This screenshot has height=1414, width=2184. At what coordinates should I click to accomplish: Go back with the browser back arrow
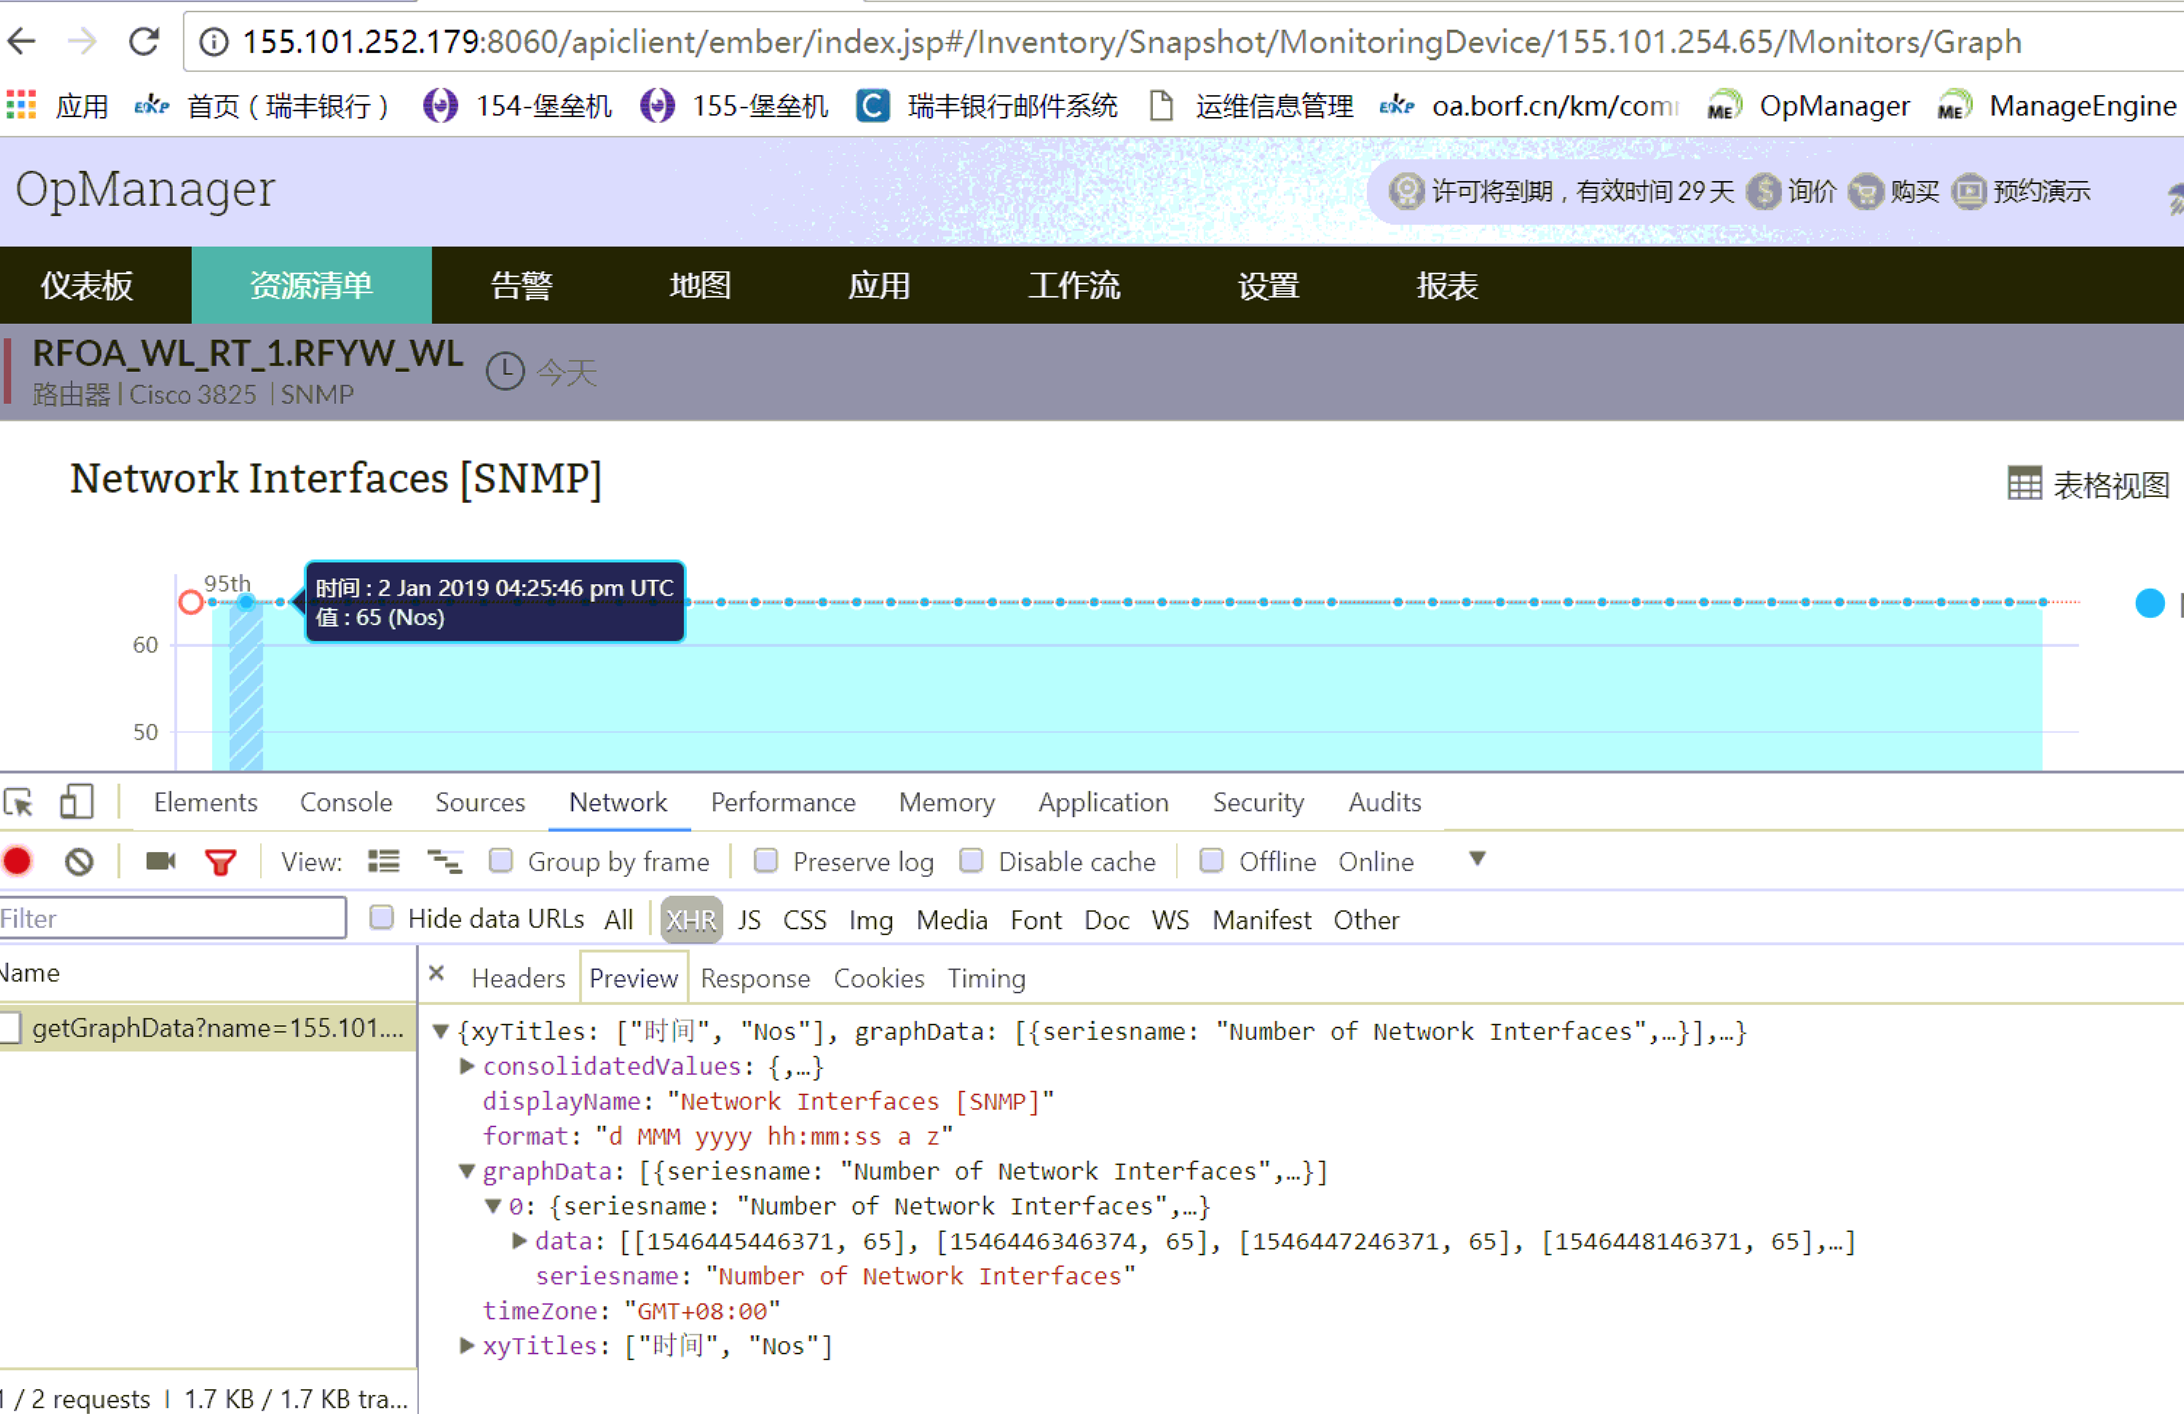click(21, 42)
